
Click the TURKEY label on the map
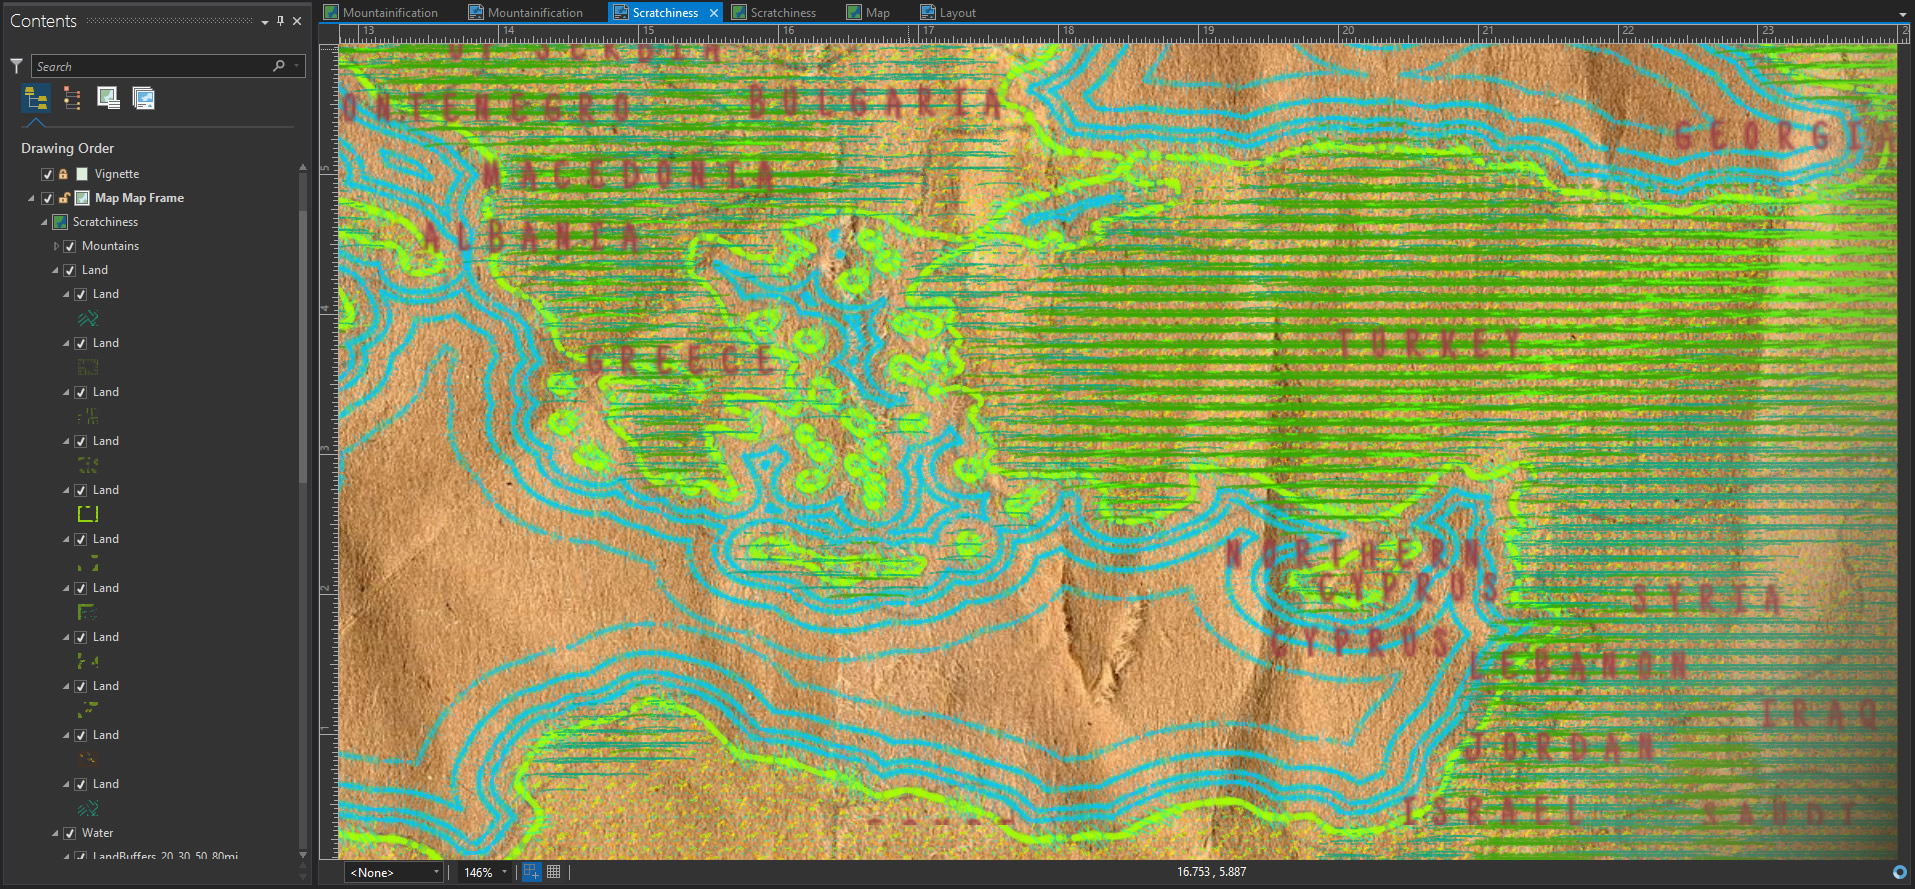click(1430, 344)
